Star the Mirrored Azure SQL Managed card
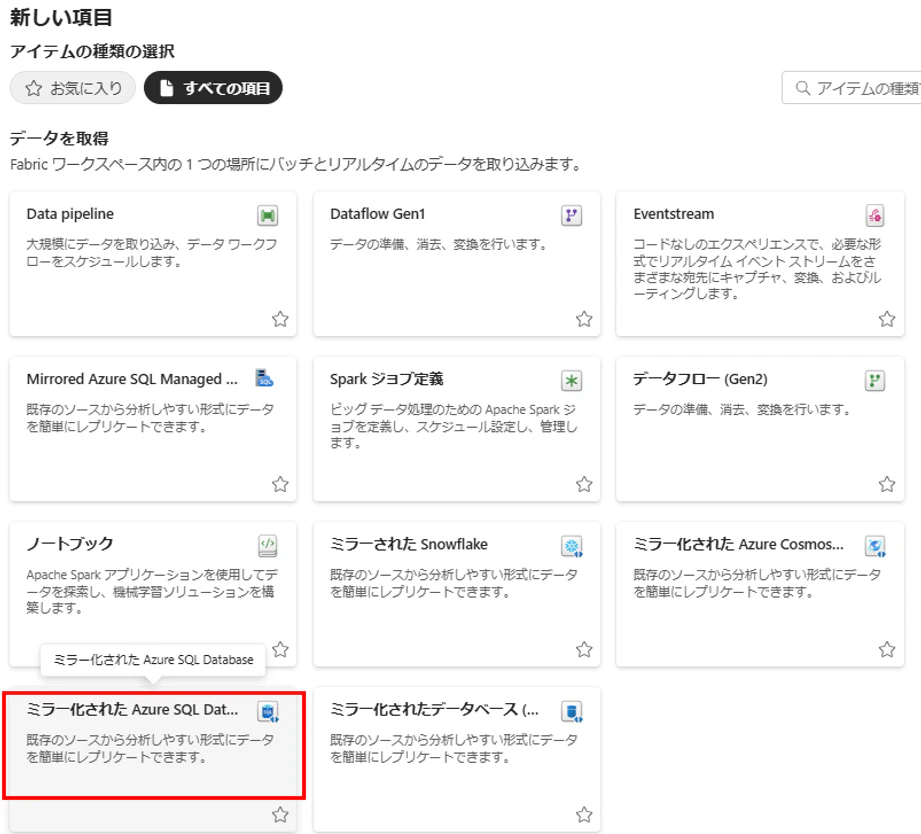The height and width of the screenshot is (834, 921). [x=280, y=484]
